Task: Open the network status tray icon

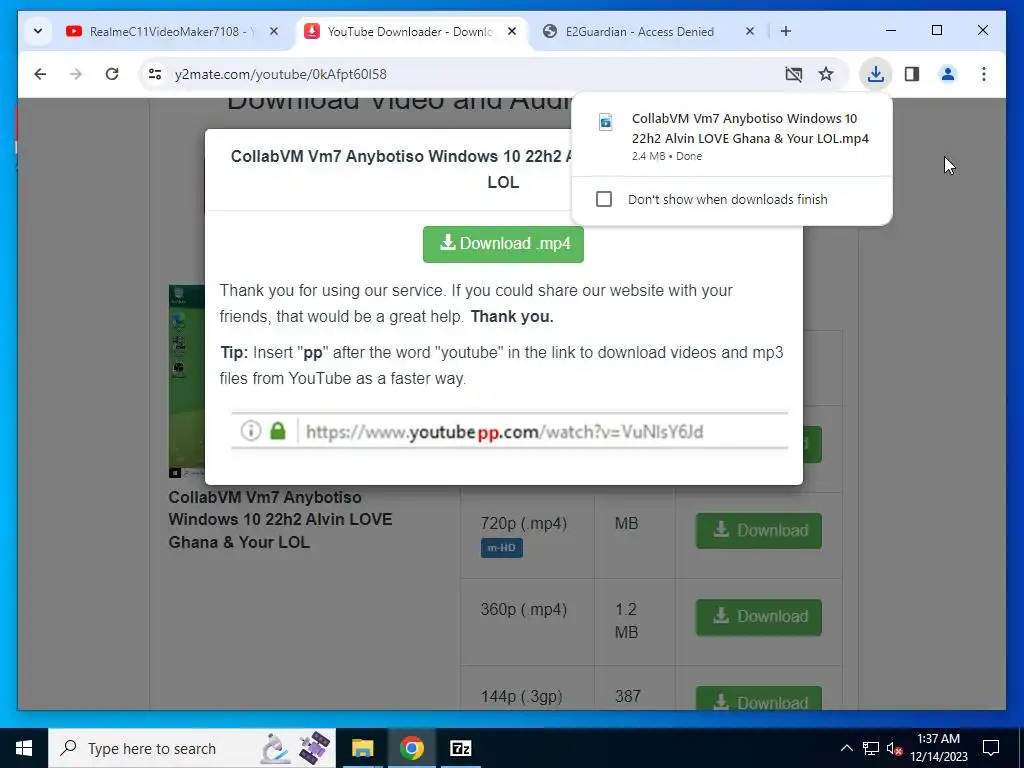Action: (871, 748)
